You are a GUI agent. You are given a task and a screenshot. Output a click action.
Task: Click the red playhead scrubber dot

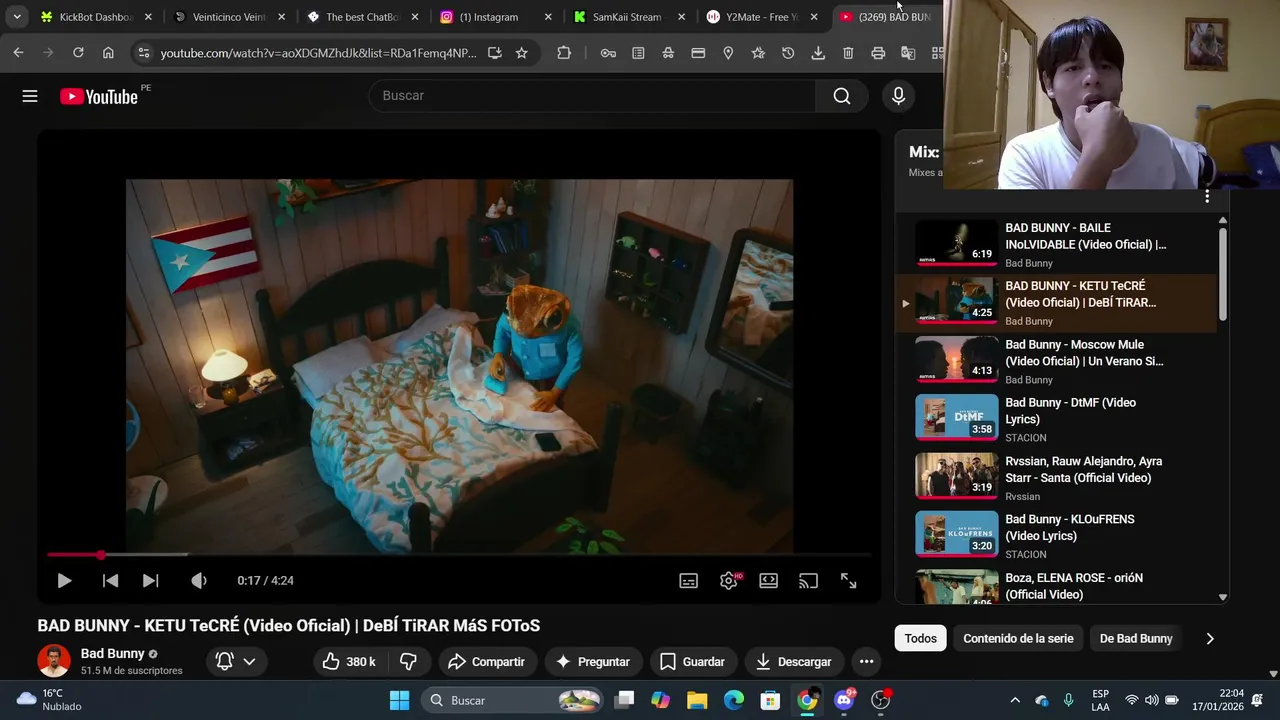pos(100,554)
